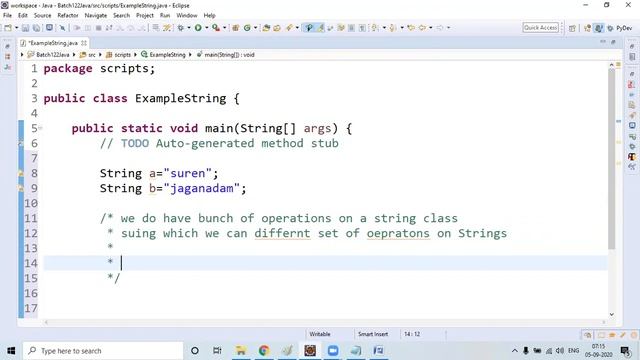Open the Source menu

point(42,15)
